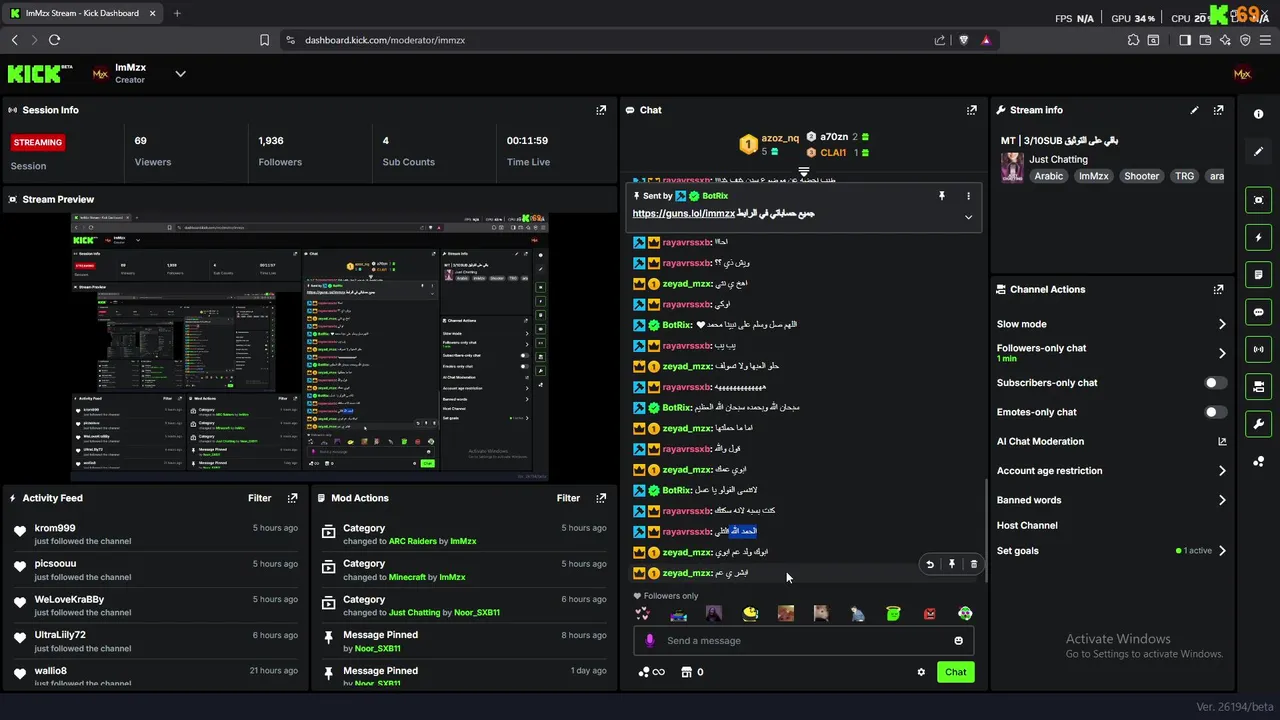The width and height of the screenshot is (1280, 720).
Task: Pin the hovered zeyad_mzx chat message
Action: coord(952,564)
